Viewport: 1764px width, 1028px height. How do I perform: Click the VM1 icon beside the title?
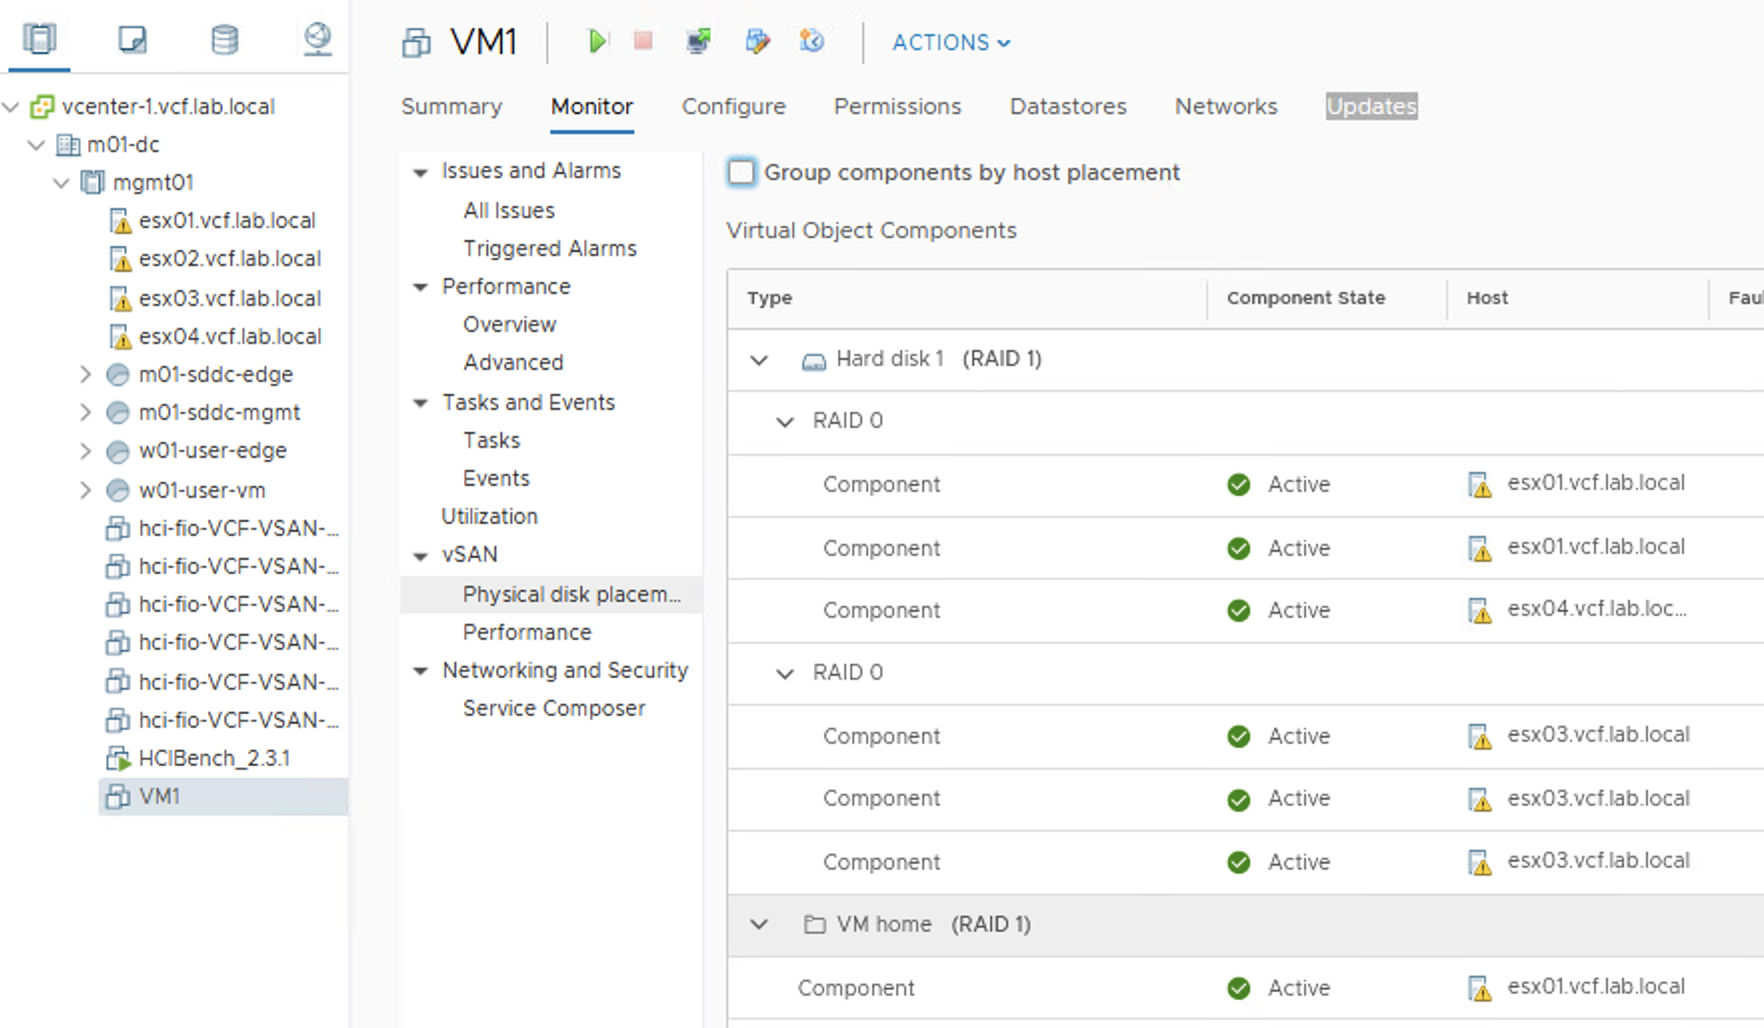tap(416, 43)
